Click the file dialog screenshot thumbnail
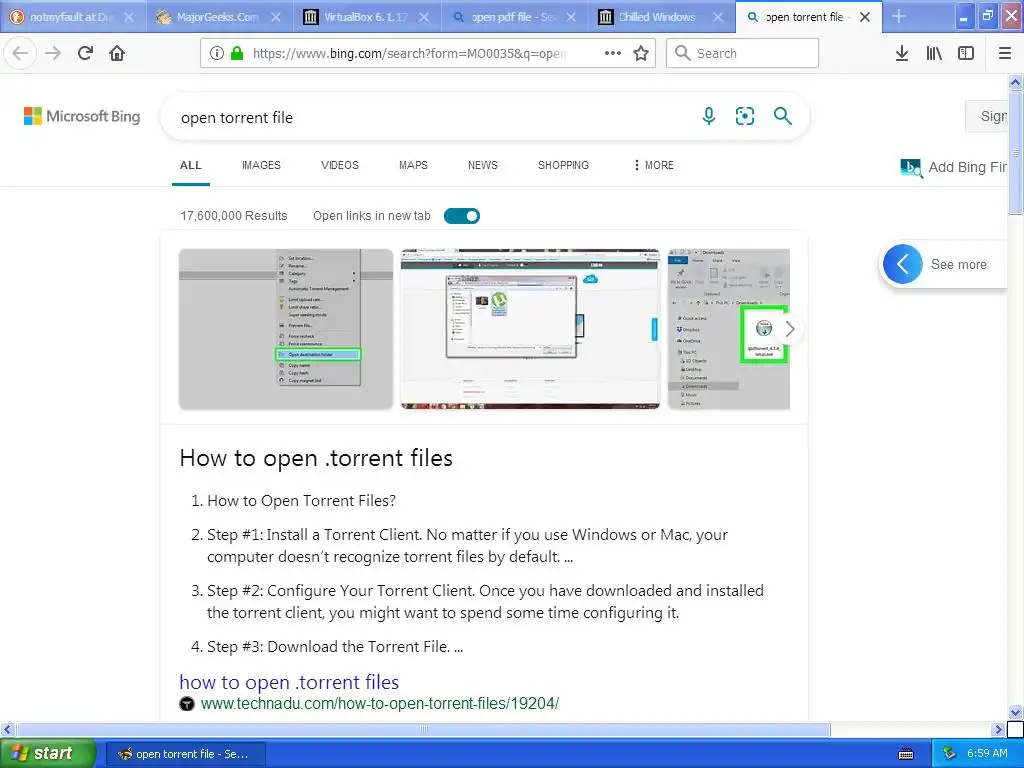Image resolution: width=1024 pixels, height=768 pixels. (530, 329)
